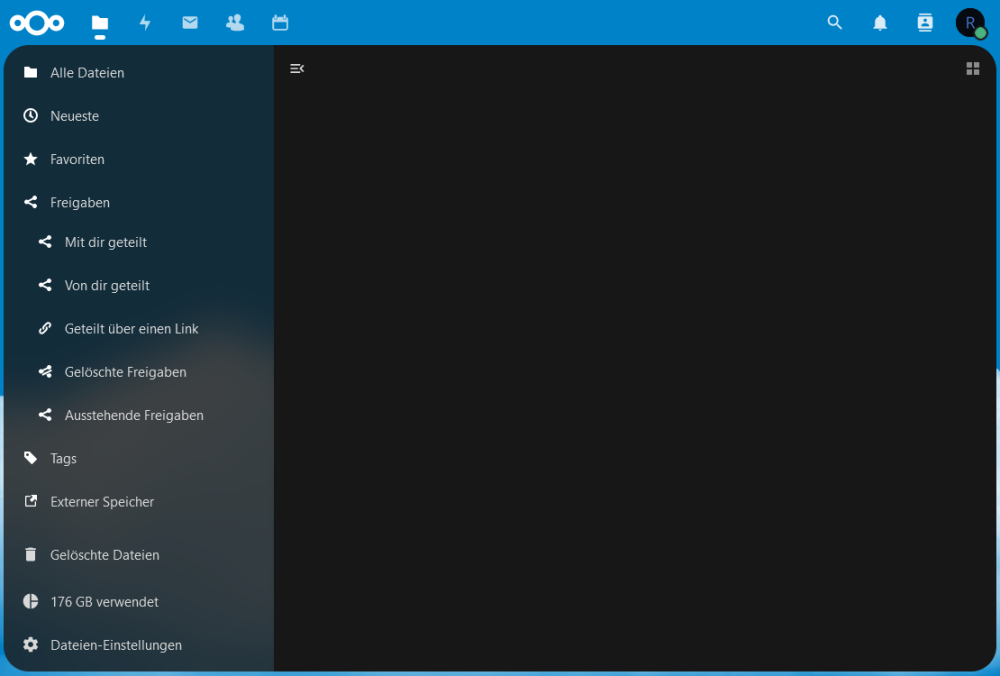
Task: Click the share icon beside Von dir geteilt
Action: (x=45, y=285)
